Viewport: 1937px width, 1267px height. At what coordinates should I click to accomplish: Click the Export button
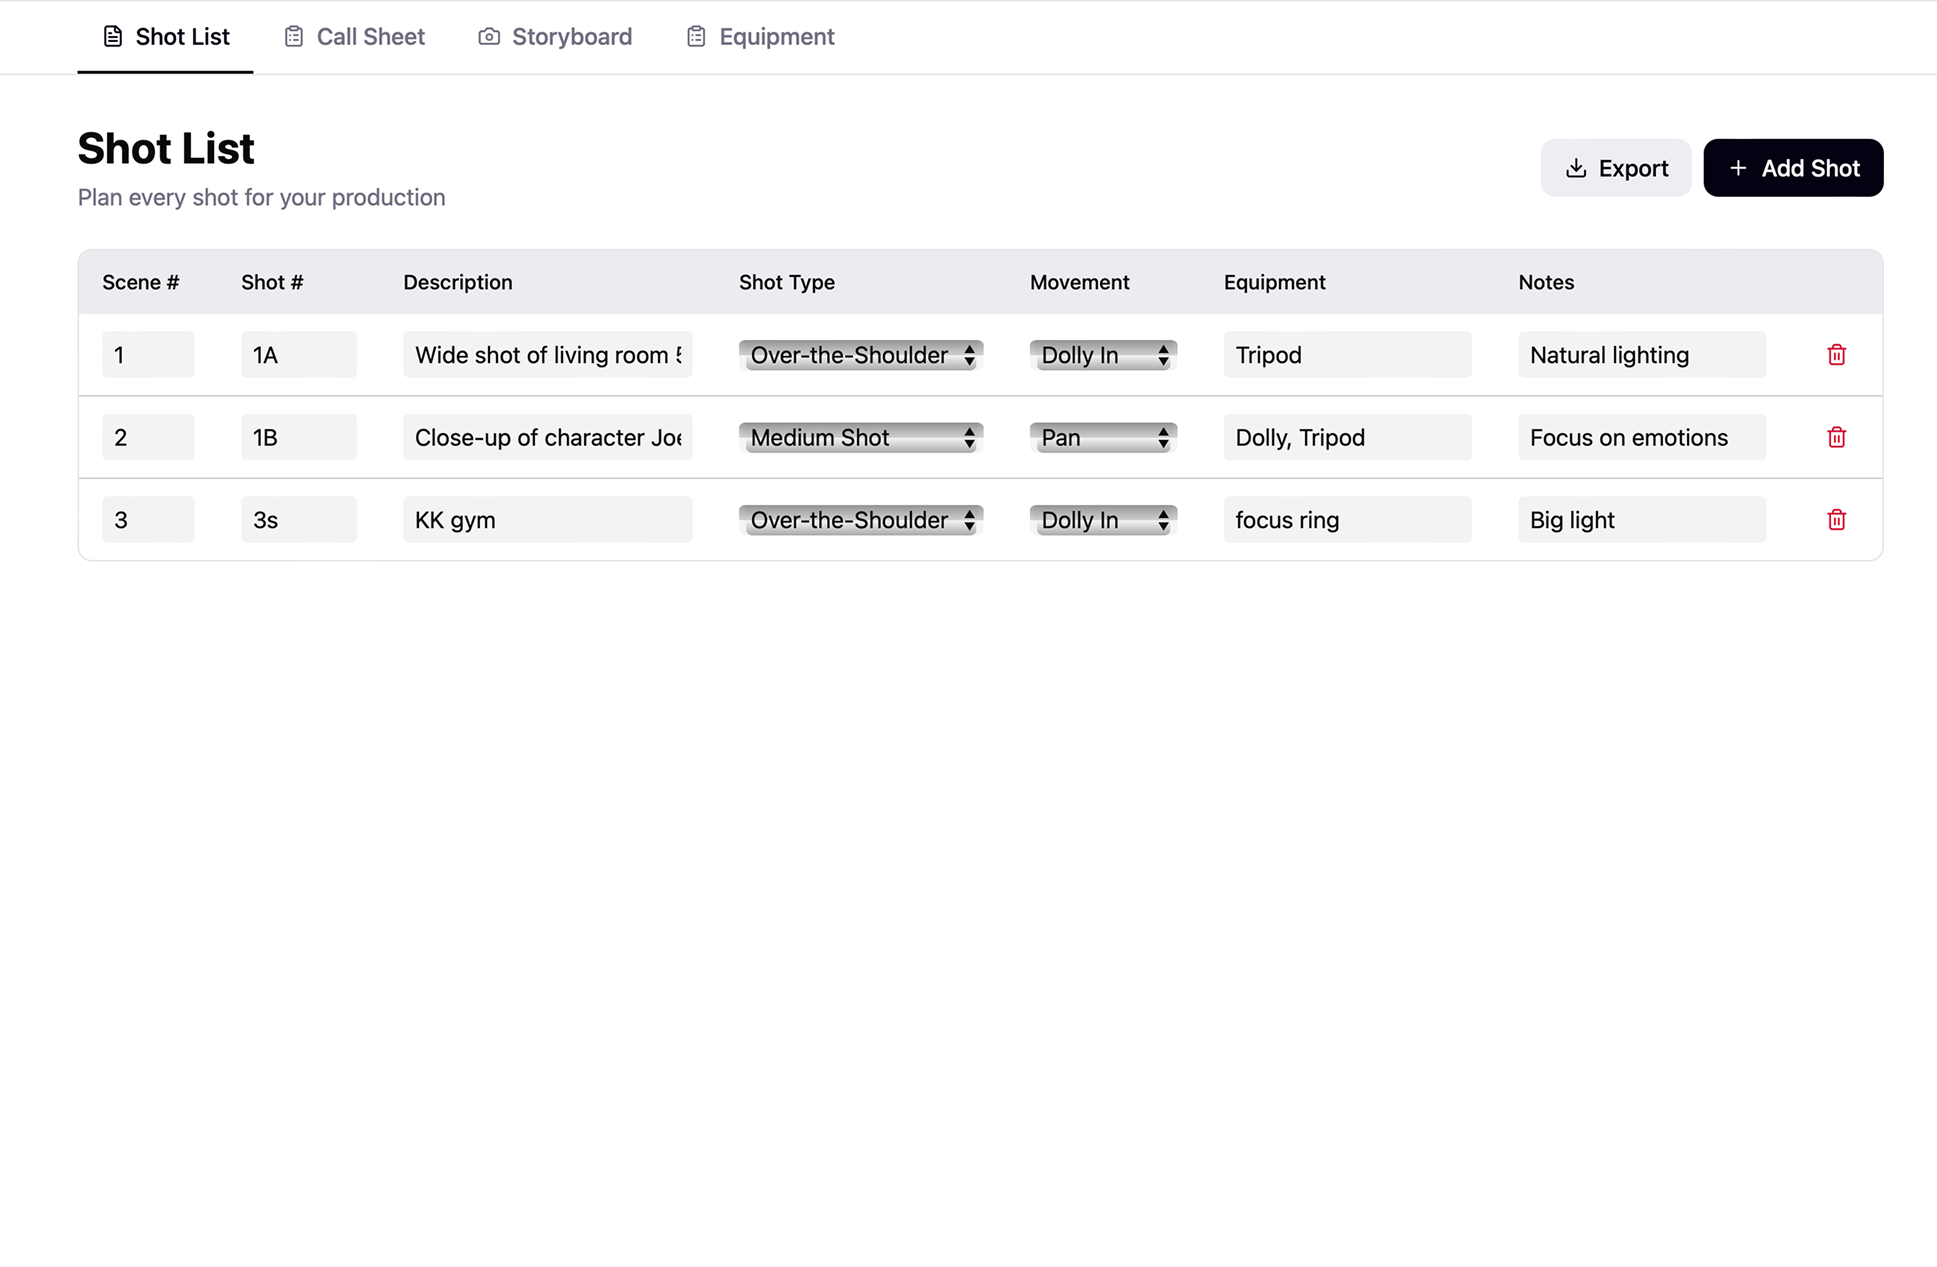click(x=1615, y=168)
